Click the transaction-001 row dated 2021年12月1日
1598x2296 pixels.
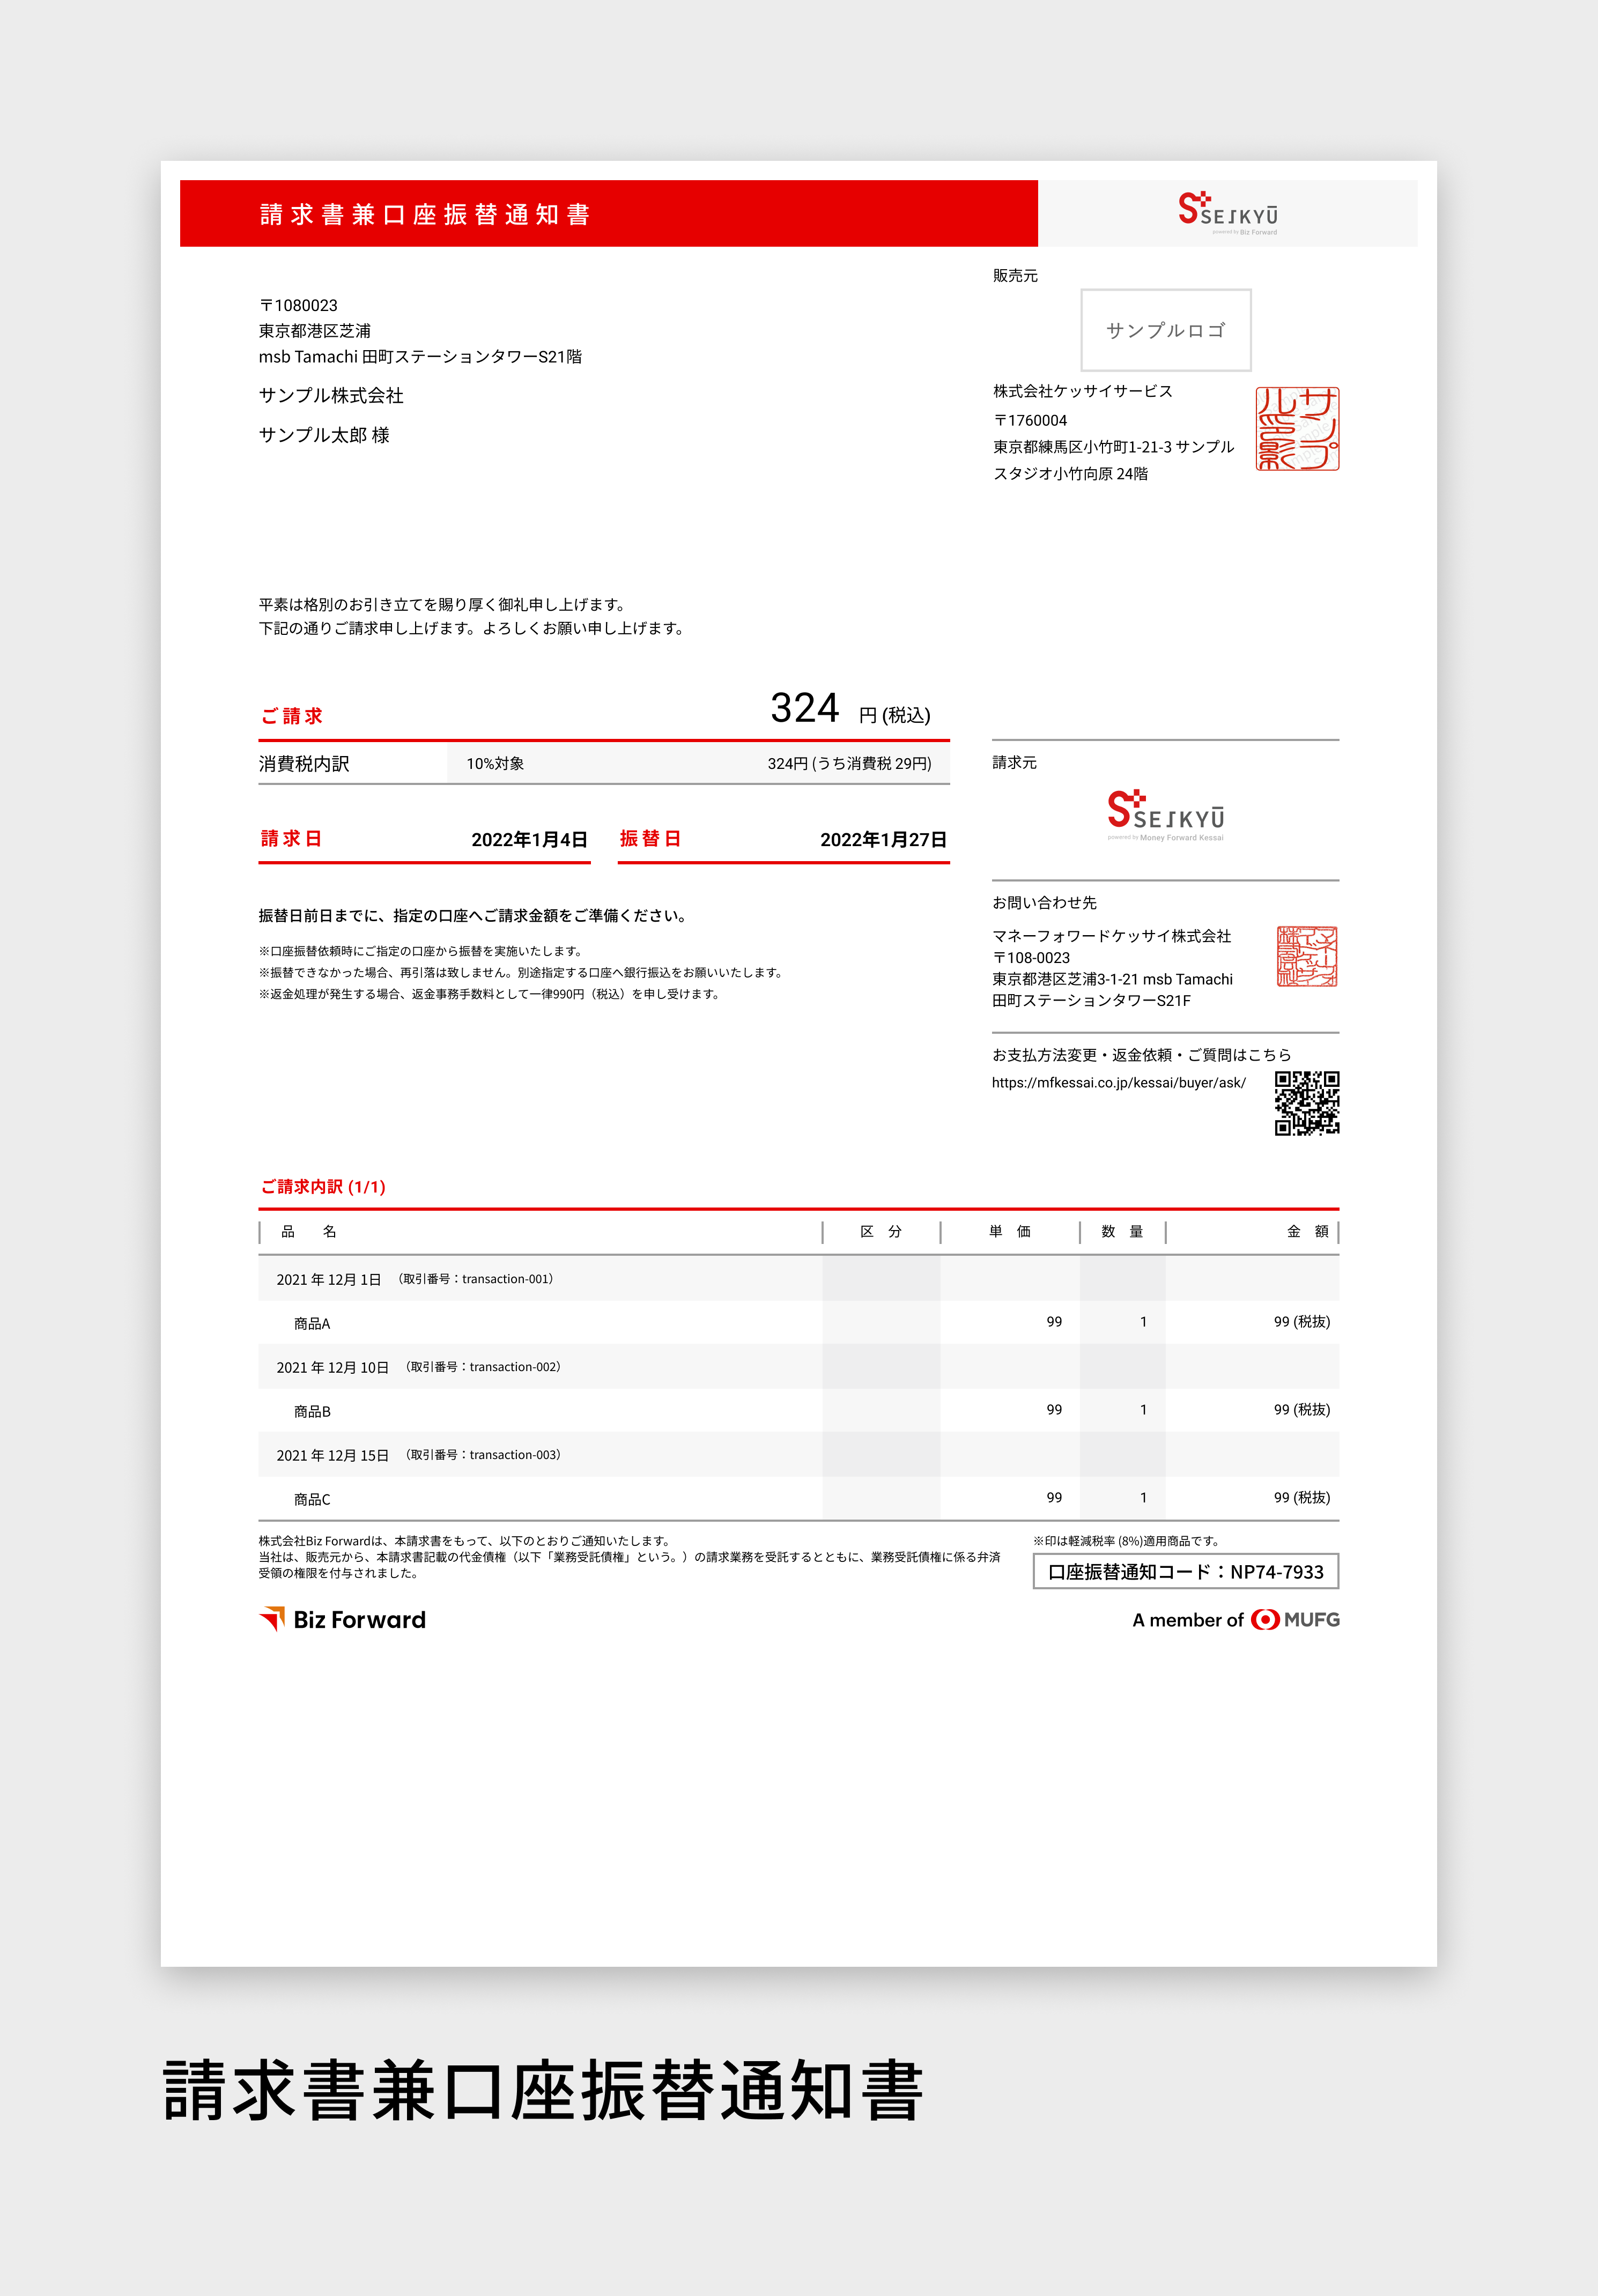798,1279
